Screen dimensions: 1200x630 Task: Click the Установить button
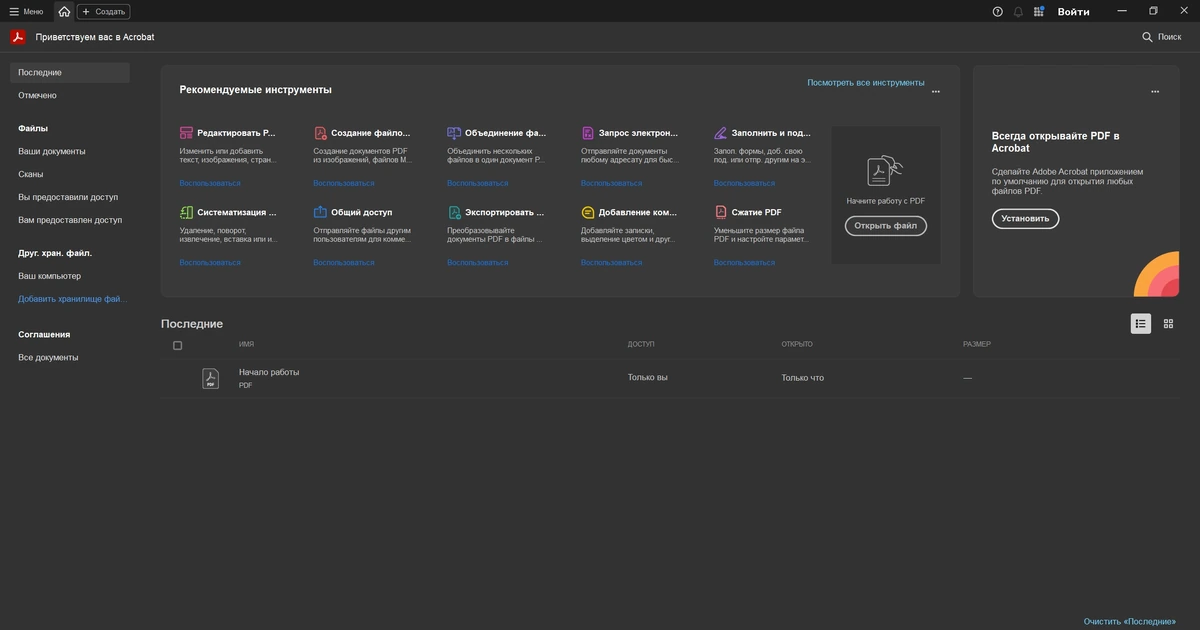1025,218
